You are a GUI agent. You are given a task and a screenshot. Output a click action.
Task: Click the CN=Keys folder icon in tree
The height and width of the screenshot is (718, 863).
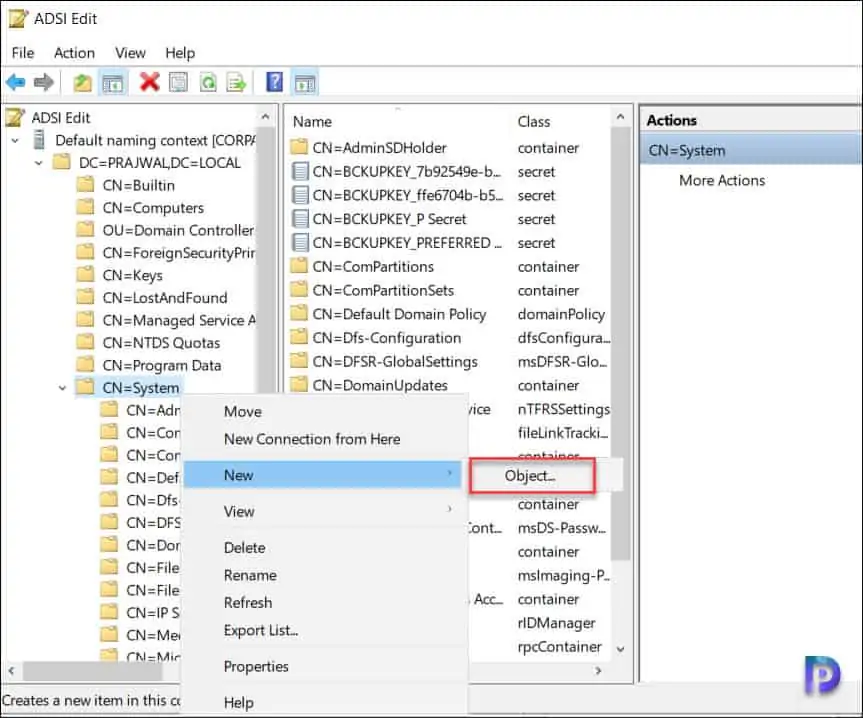(85, 274)
